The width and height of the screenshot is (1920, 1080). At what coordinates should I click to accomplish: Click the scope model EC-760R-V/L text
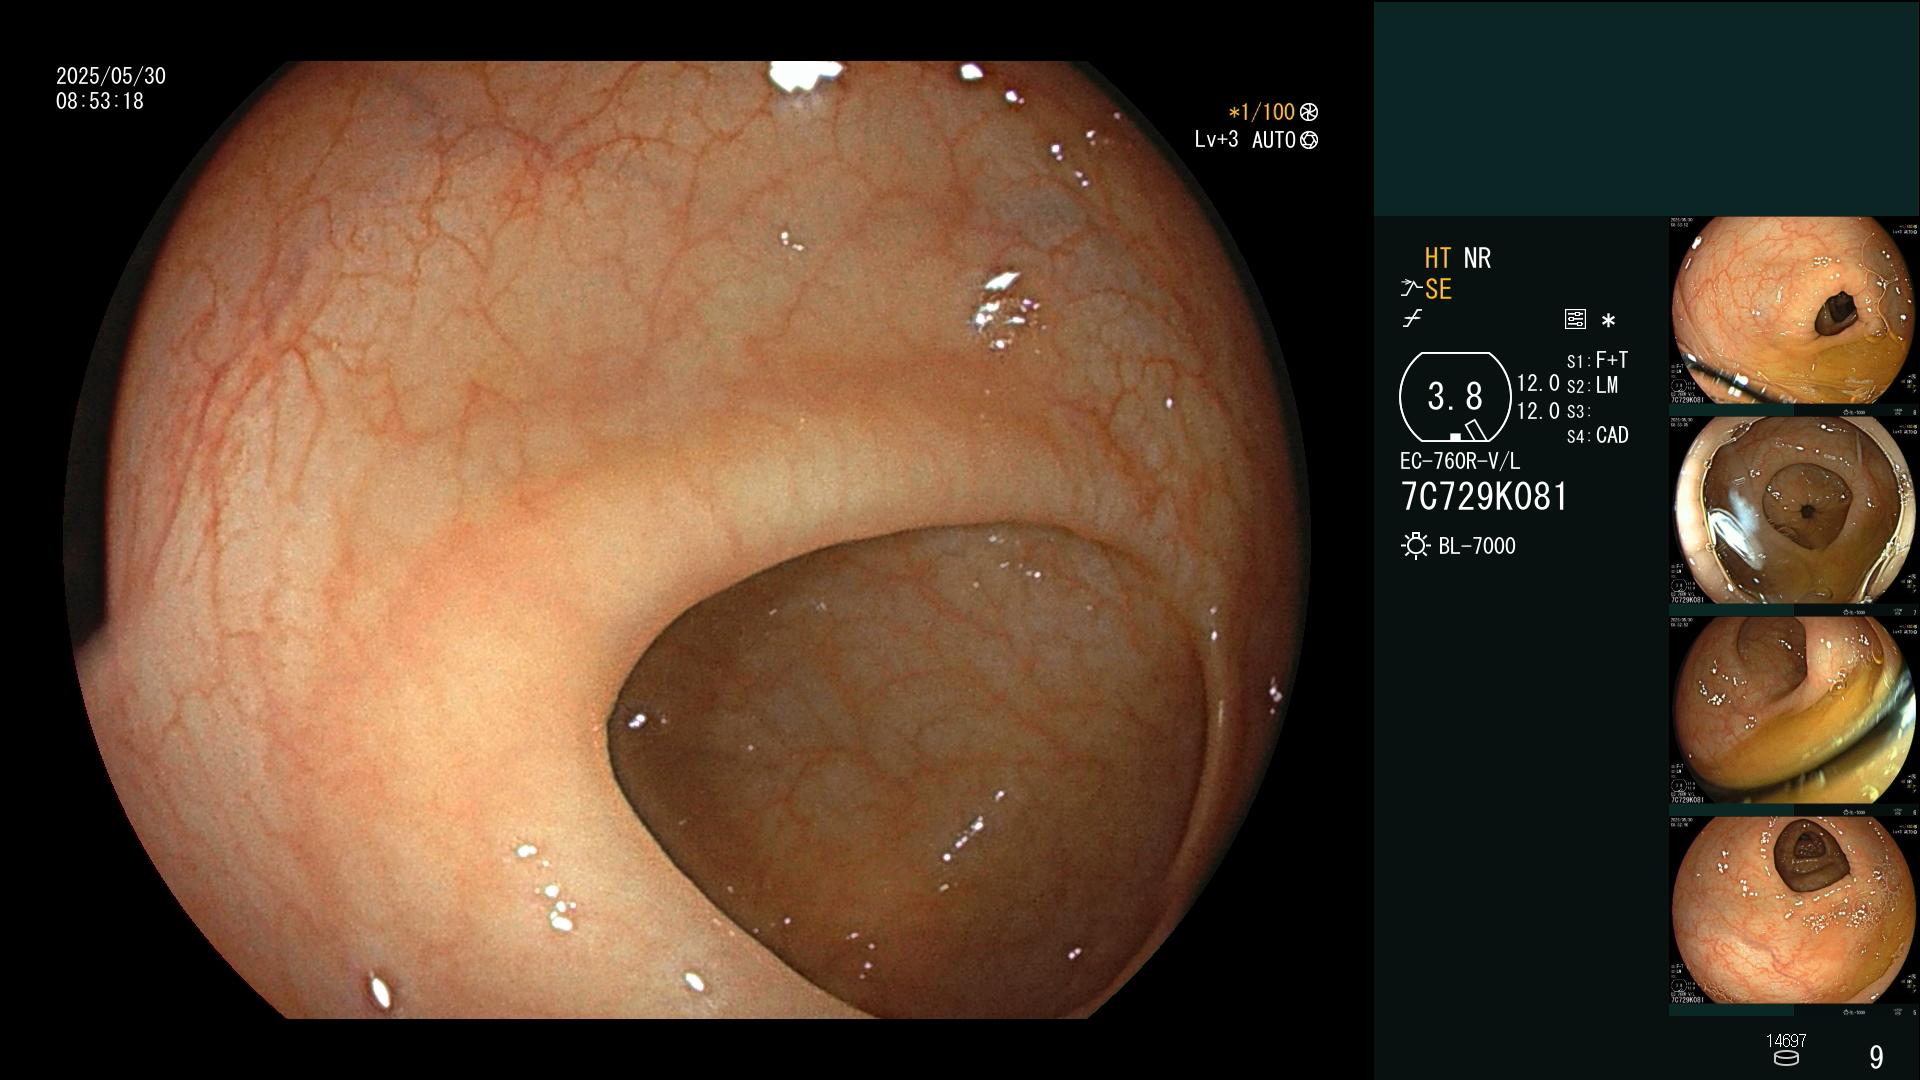click(1459, 462)
